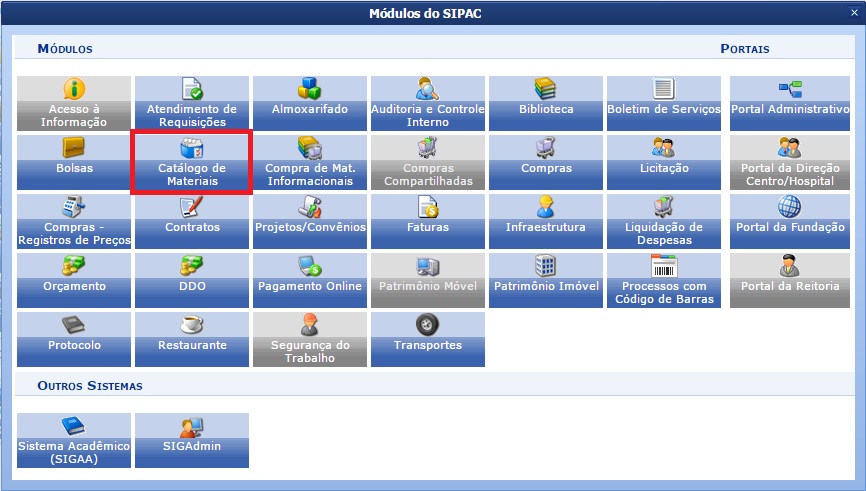Launch the Biblioteca module
The image size is (866, 491).
click(x=546, y=103)
